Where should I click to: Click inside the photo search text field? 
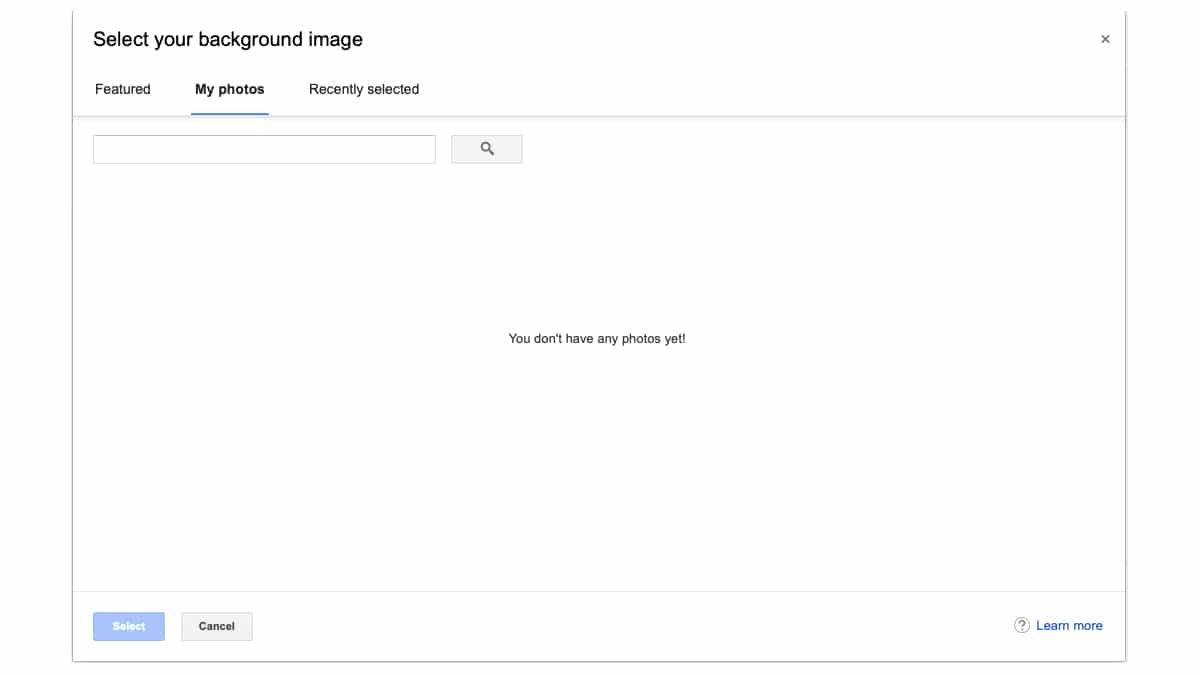pyautogui.click(x=264, y=148)
